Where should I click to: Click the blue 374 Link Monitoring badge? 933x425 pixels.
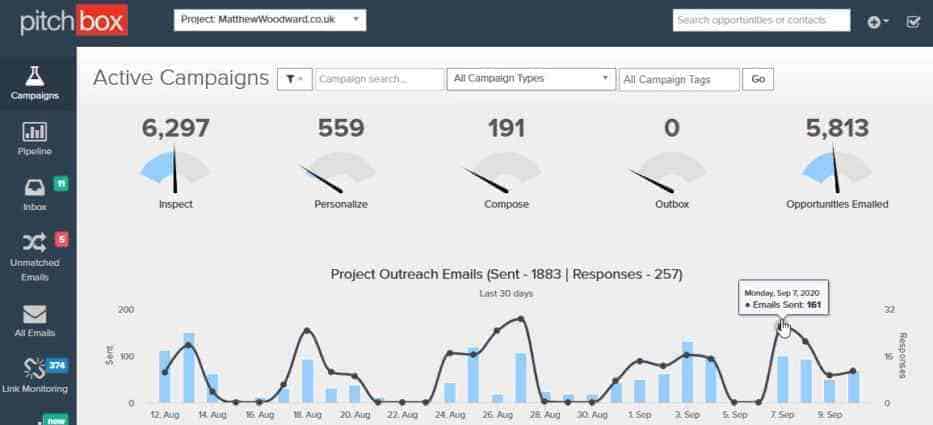tap(58, 365)
